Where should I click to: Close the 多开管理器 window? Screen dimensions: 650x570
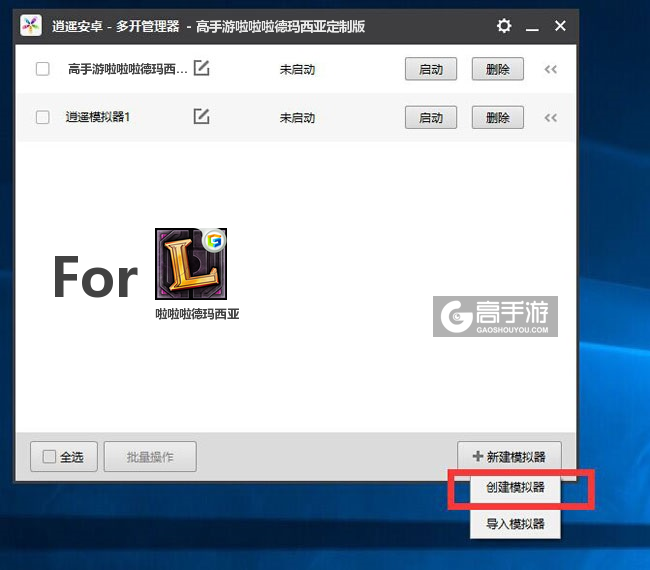pos(560,26)
